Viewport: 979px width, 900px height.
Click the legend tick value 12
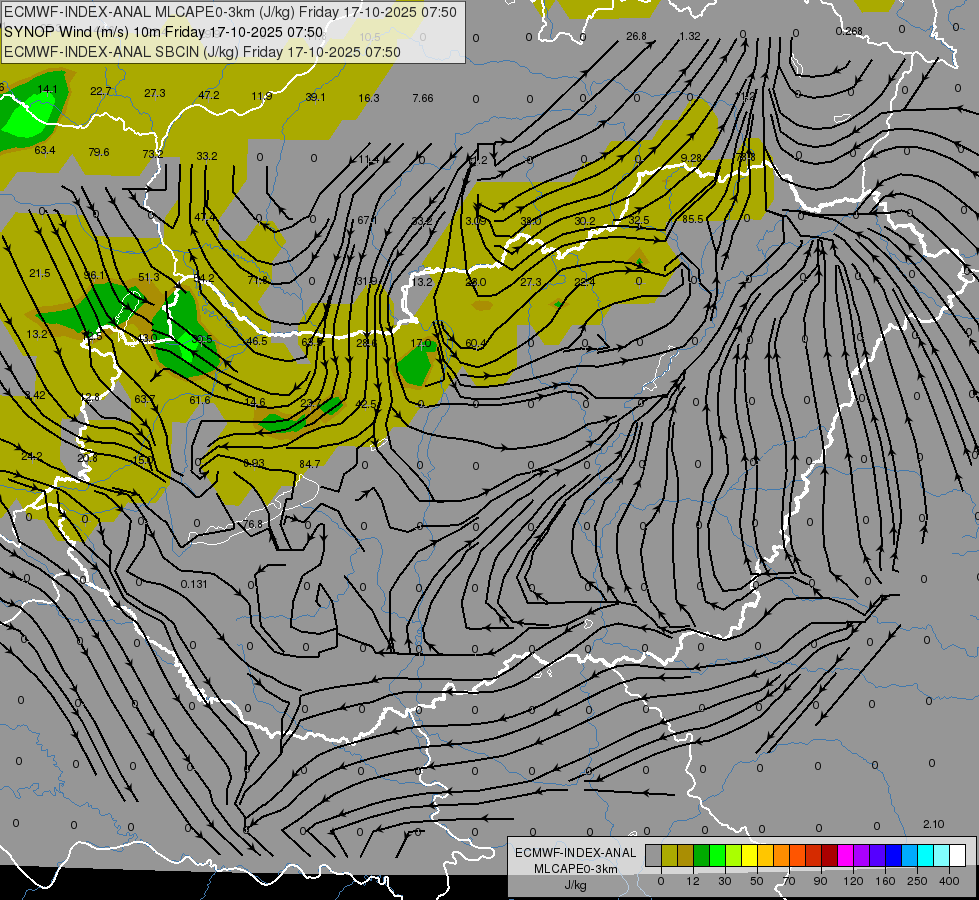click(x=692, y=881)
